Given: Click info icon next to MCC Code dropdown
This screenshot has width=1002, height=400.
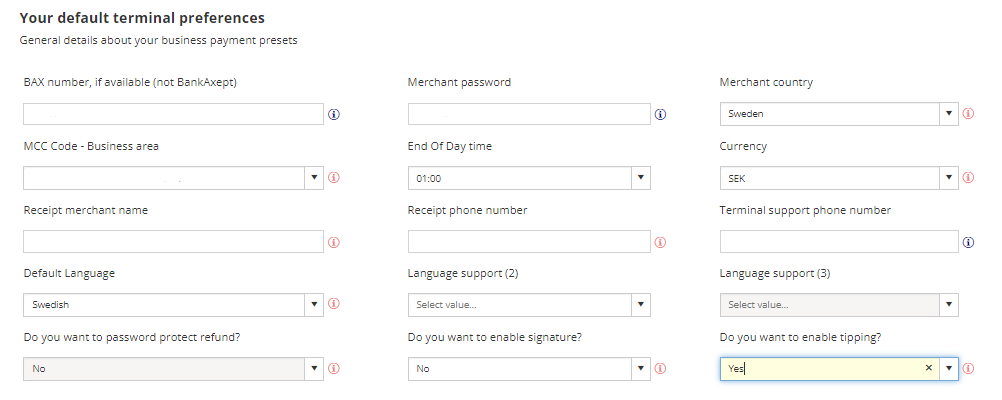Looking at the screenshot, I should point(334,178).
